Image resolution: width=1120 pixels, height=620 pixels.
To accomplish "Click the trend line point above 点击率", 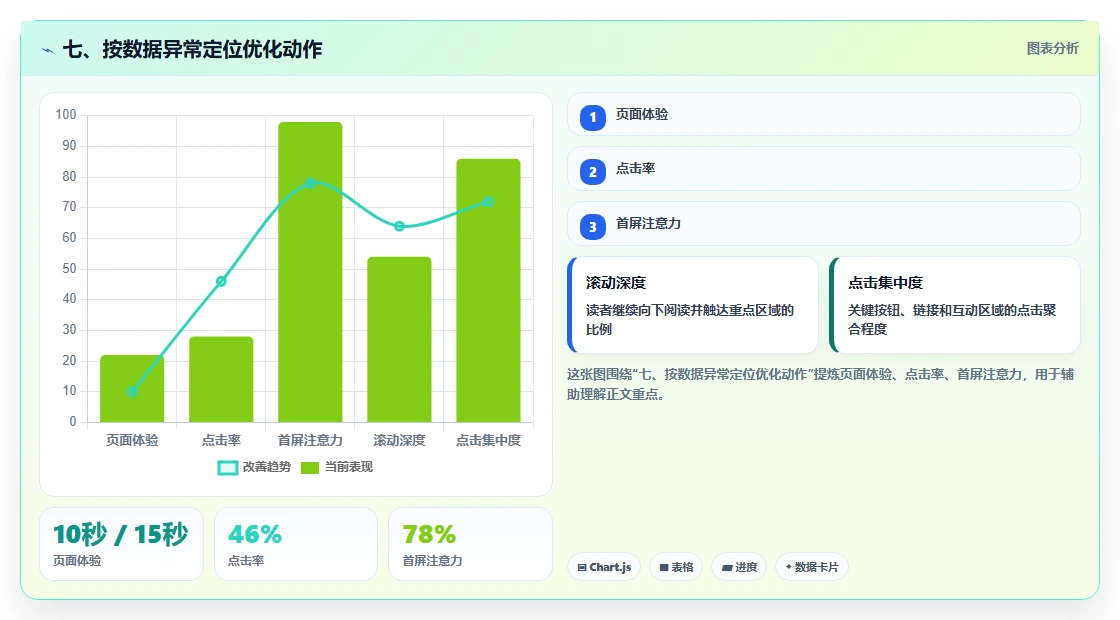I will (221, 281).
